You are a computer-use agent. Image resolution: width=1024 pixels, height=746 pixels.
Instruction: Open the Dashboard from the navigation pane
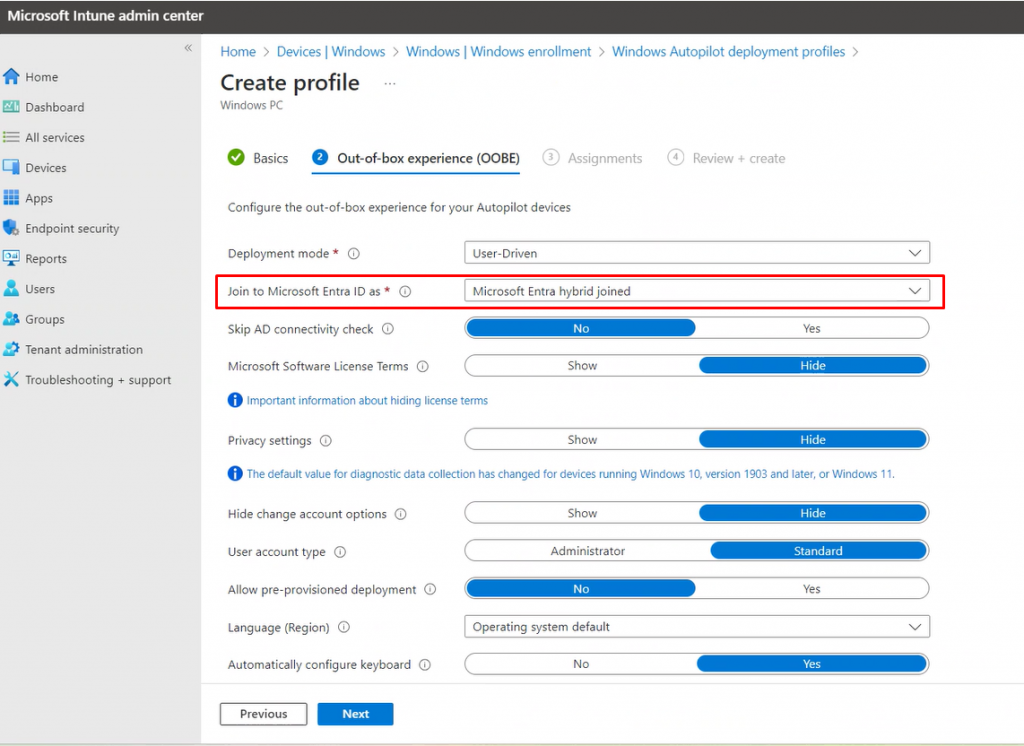click(54, 107)
